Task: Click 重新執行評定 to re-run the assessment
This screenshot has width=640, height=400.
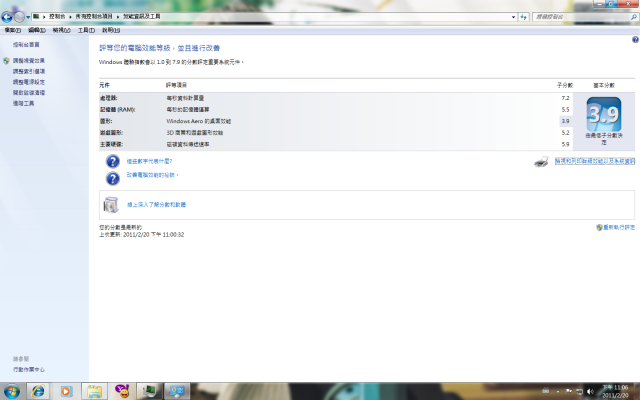Action: (619, 227)
